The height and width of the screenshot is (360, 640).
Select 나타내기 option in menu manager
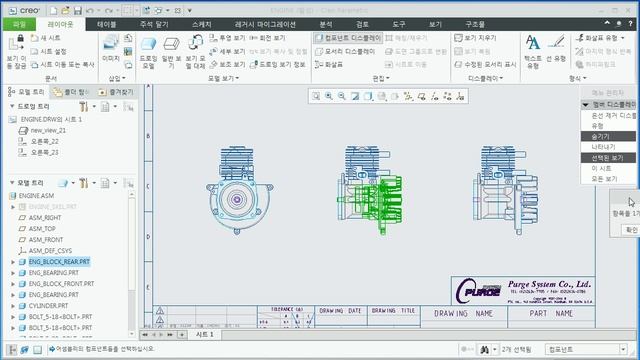(608, 147)
